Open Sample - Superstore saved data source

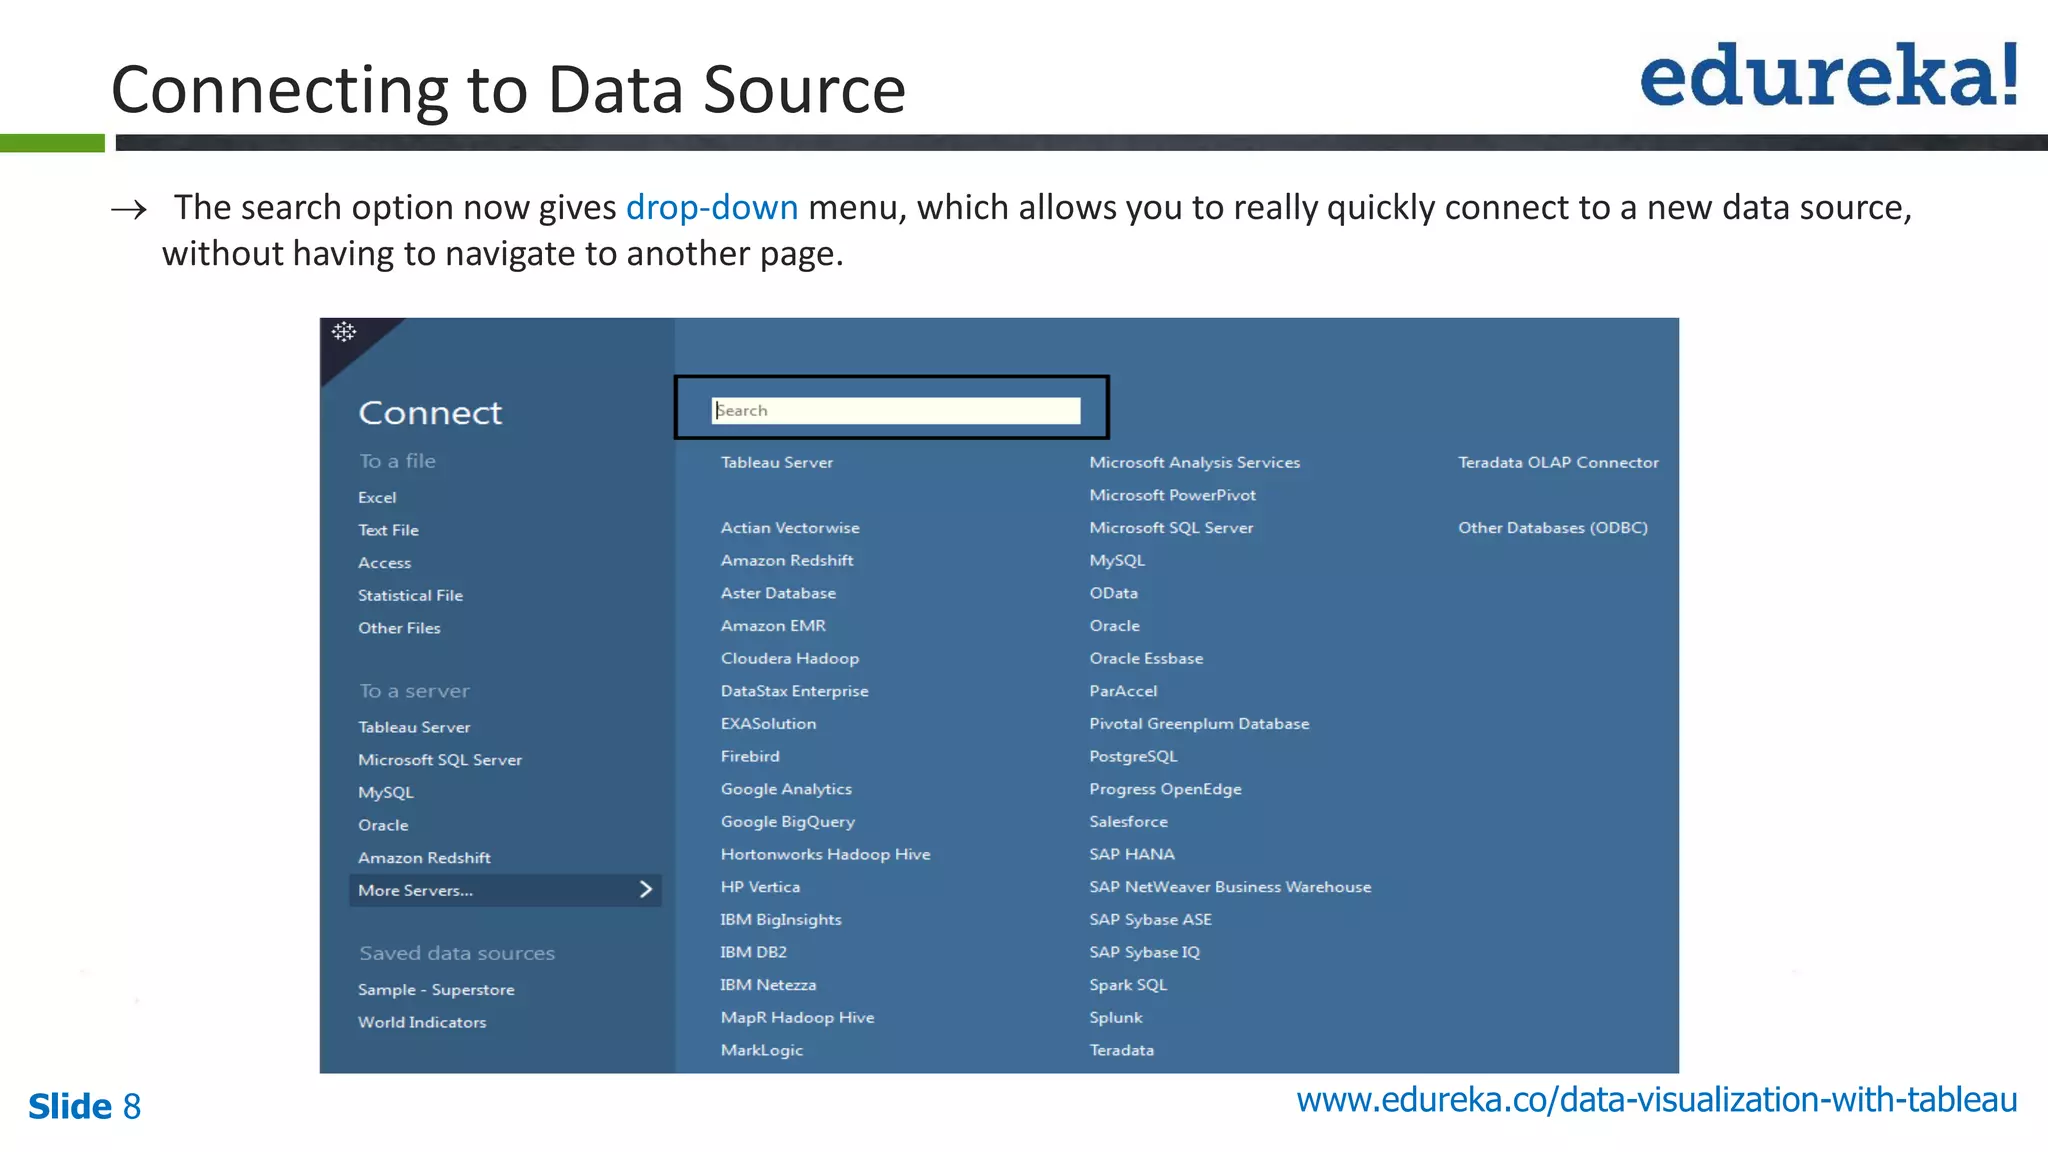pyautogui.click(x=436, y=989)
